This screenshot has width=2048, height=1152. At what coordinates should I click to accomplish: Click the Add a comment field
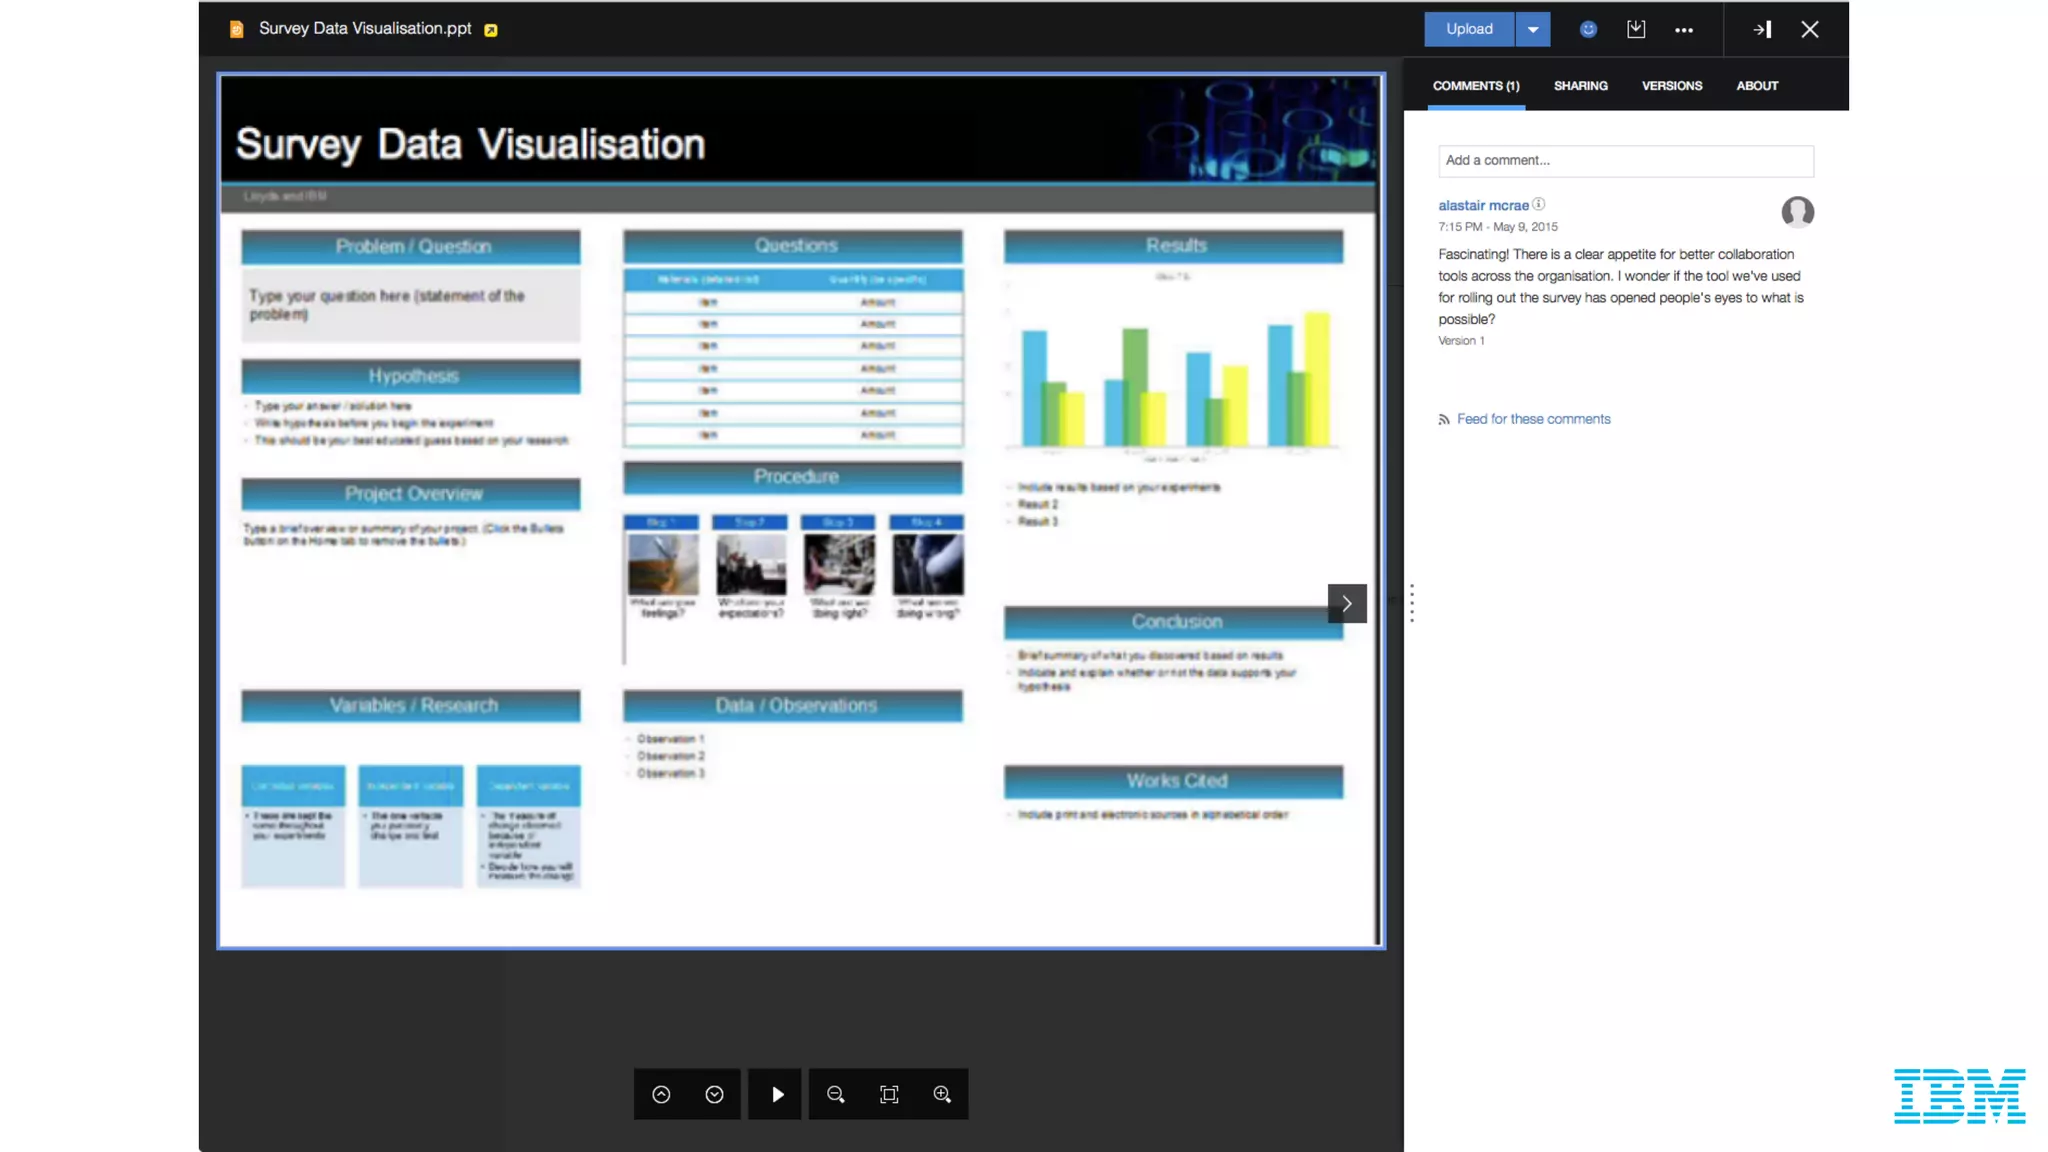coord(1625,160)
